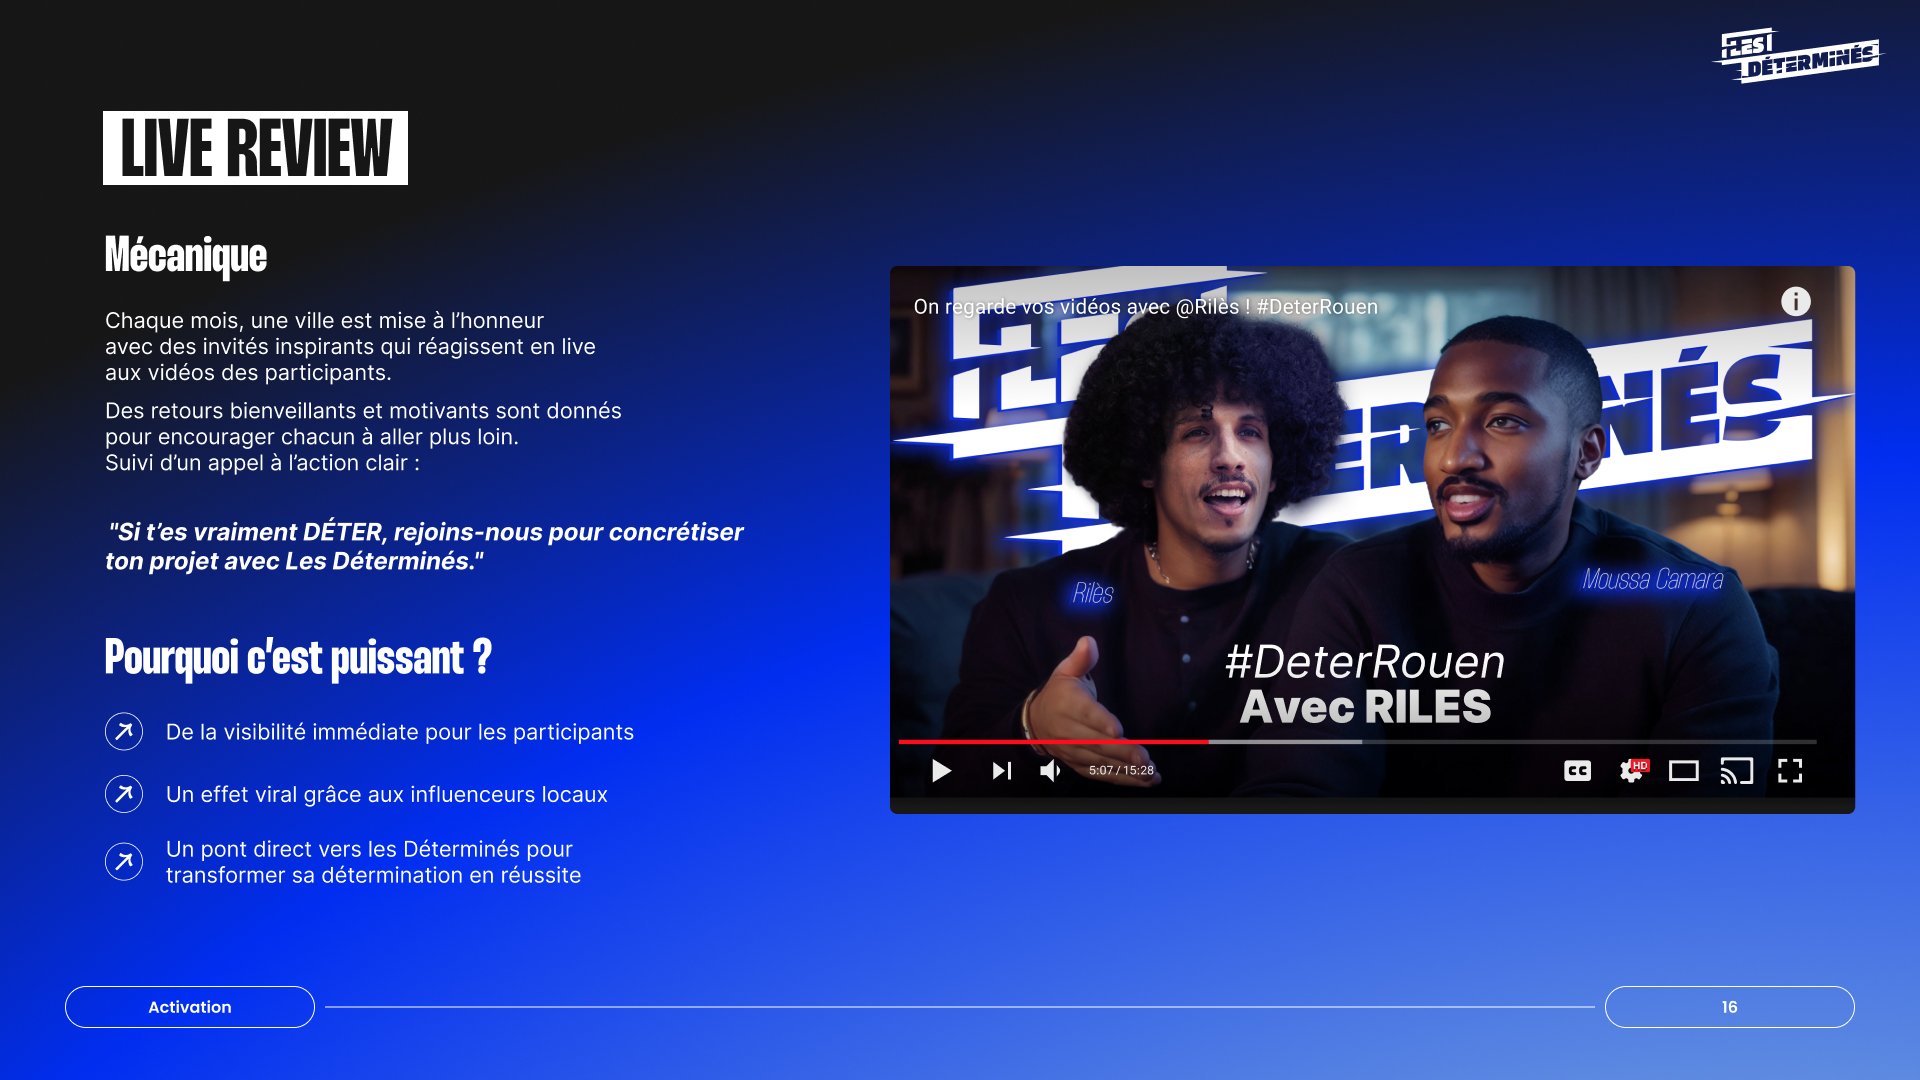
Task: Click the Rilès name label in video
Action: coord(1093,593)
